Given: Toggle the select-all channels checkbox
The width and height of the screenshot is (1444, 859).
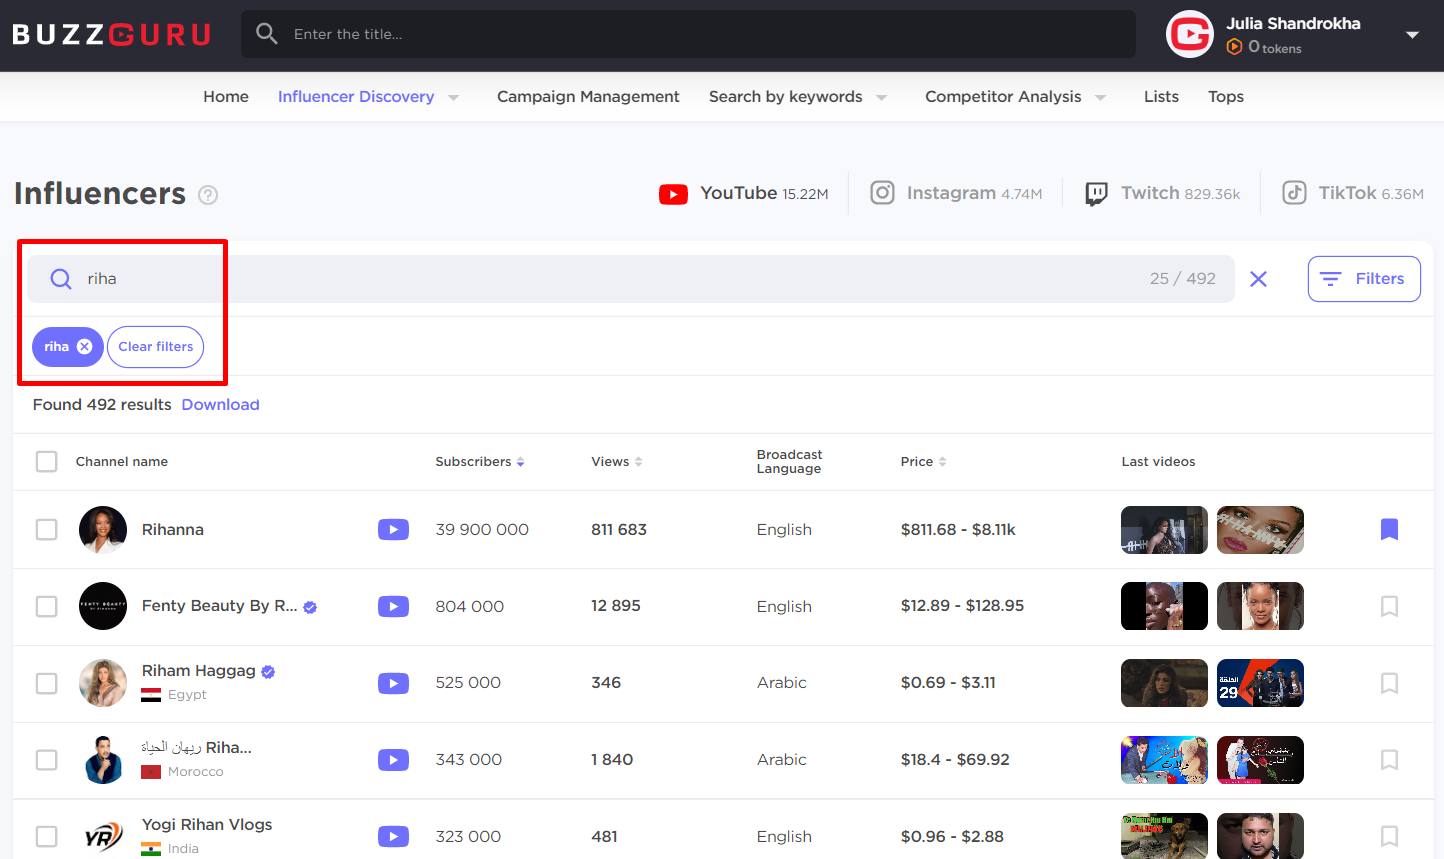Looking at the screenshot, I should [47, 461].
